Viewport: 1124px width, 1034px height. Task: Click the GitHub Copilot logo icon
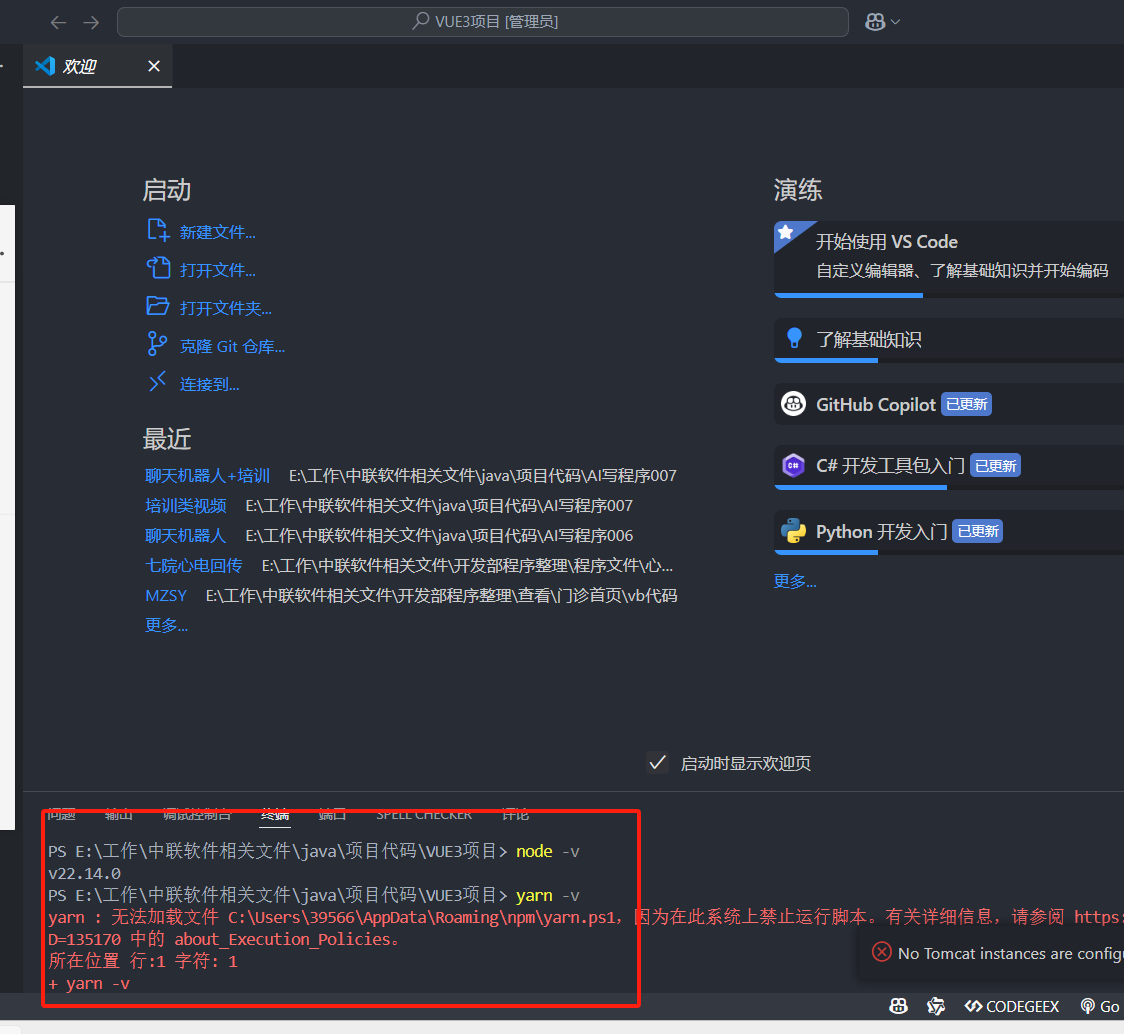point(794,404)
